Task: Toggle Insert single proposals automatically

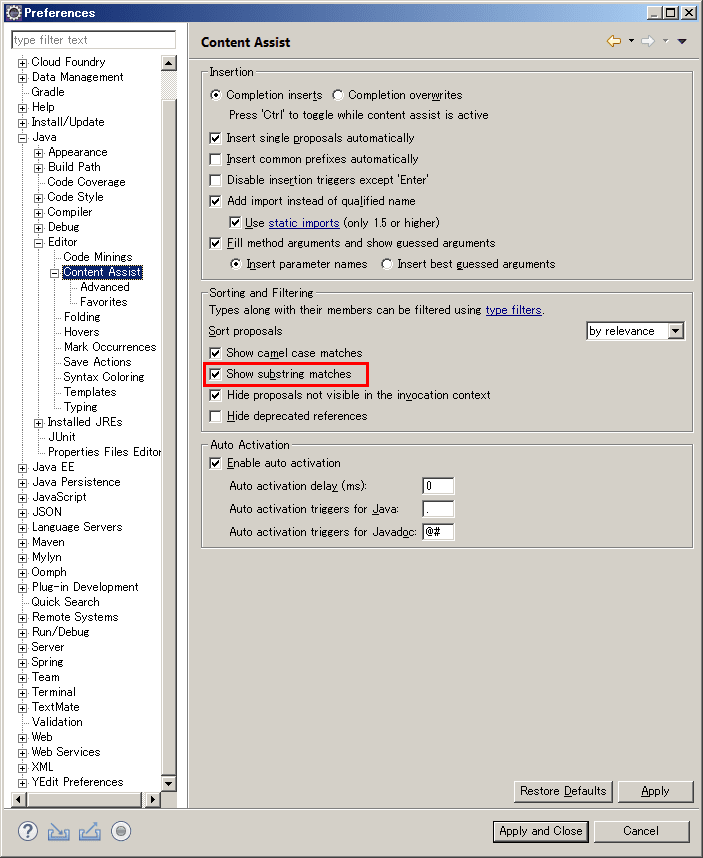Action: [x=216, y=138]
